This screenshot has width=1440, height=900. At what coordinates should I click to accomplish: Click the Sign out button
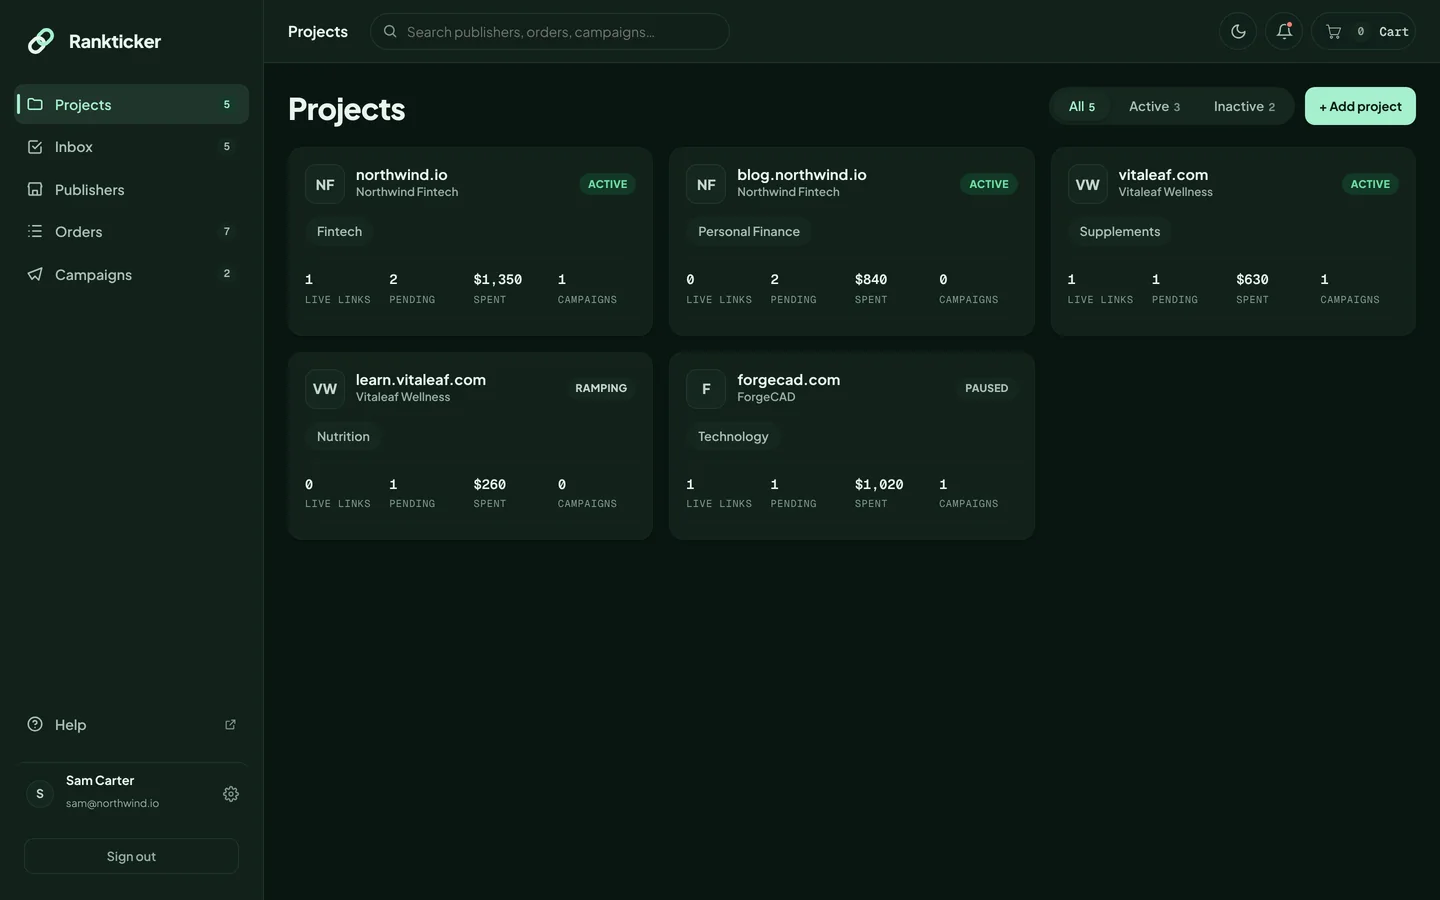(x=131, y=857)
